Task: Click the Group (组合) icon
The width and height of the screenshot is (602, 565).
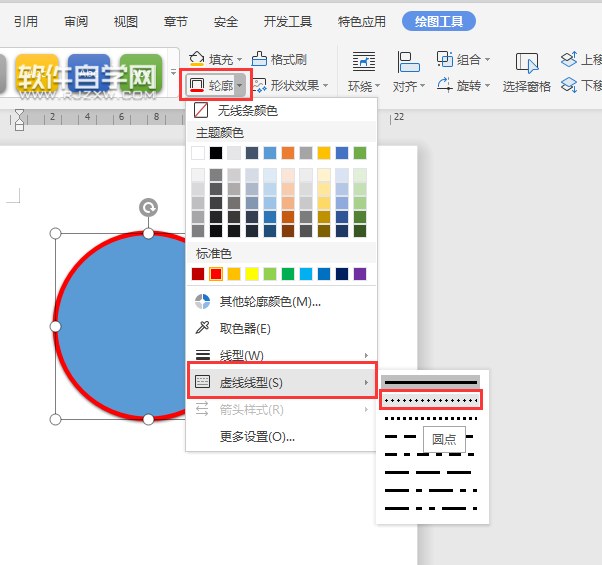Action: coord(445,59)
